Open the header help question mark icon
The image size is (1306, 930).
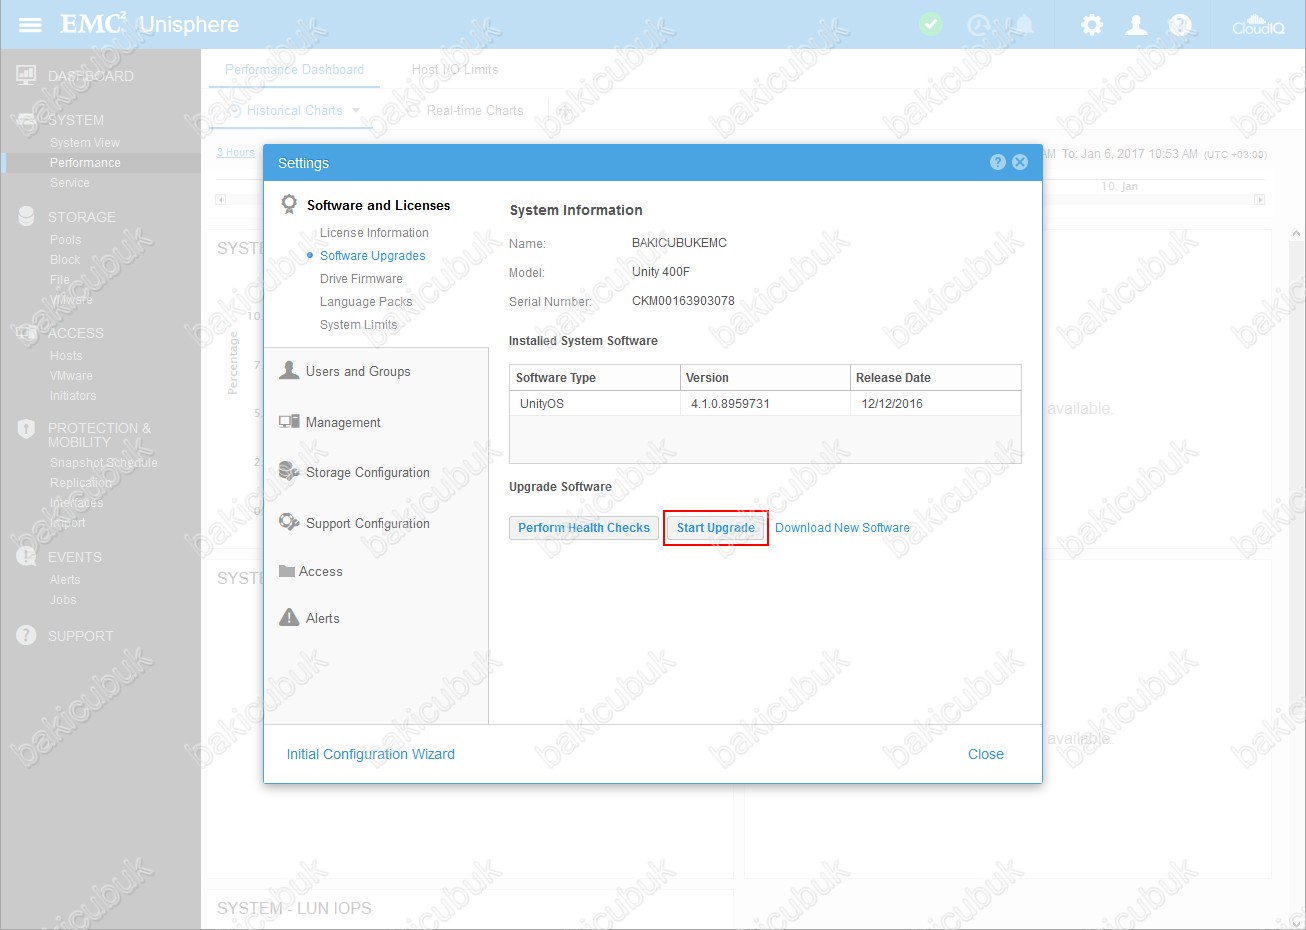1180,25
